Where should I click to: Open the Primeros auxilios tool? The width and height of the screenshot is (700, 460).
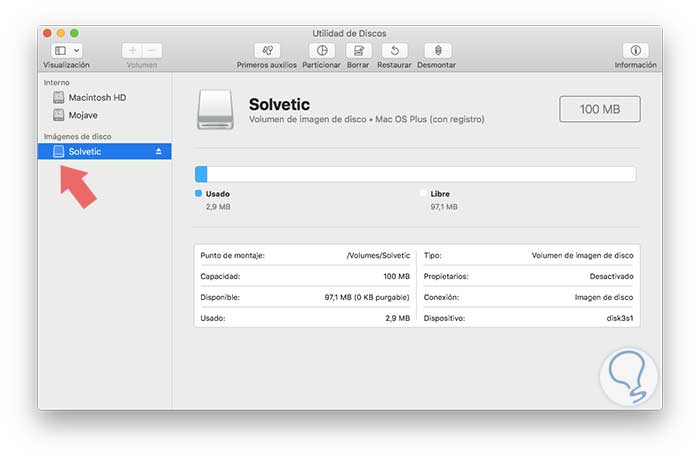tap(267, 50)
